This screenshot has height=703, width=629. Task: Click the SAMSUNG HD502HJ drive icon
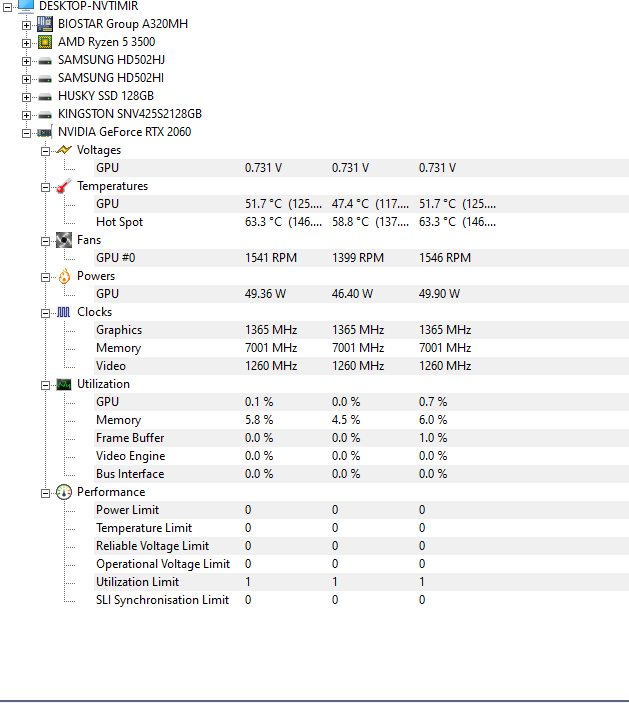pos(44,61)
